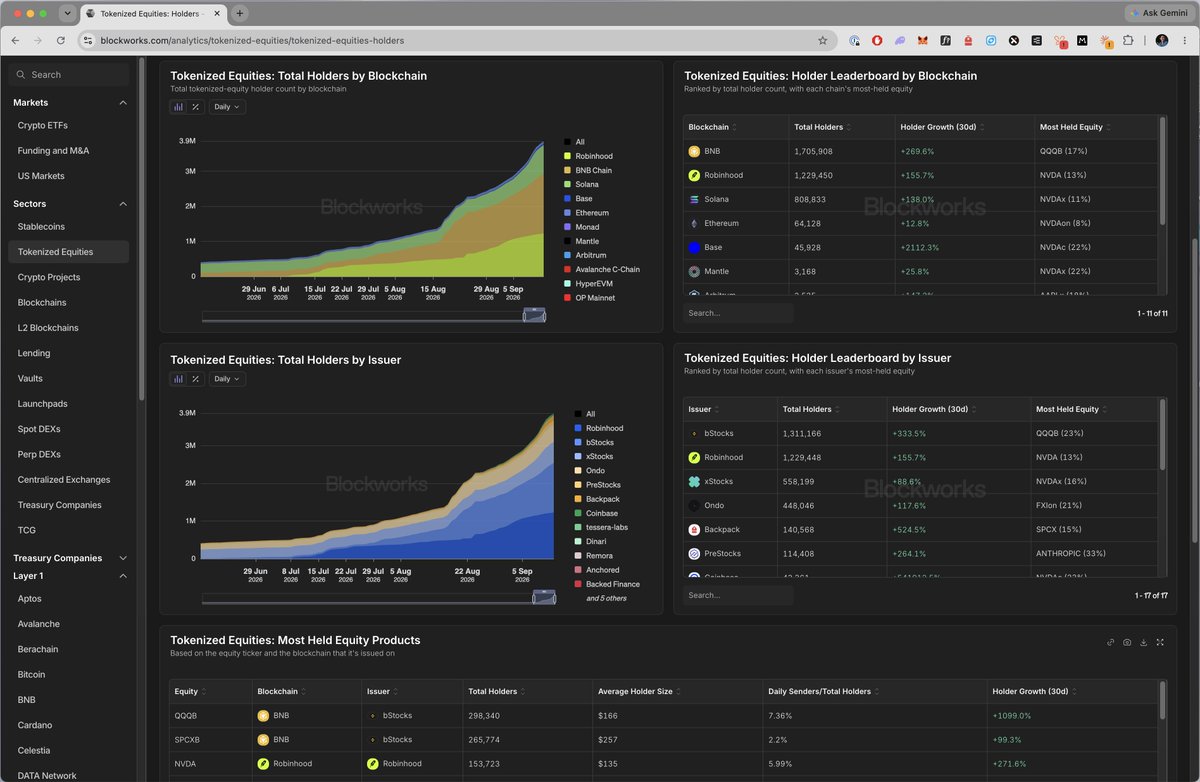Download Most Held Equity Products data
This screenshot has width=1200, height=782.
pos(1143,642)
